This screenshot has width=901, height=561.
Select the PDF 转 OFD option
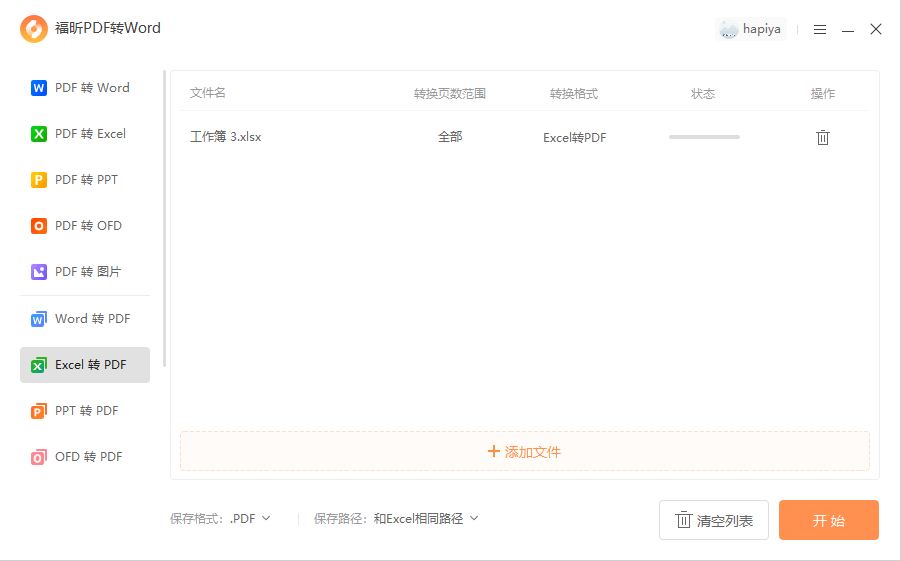85,226
